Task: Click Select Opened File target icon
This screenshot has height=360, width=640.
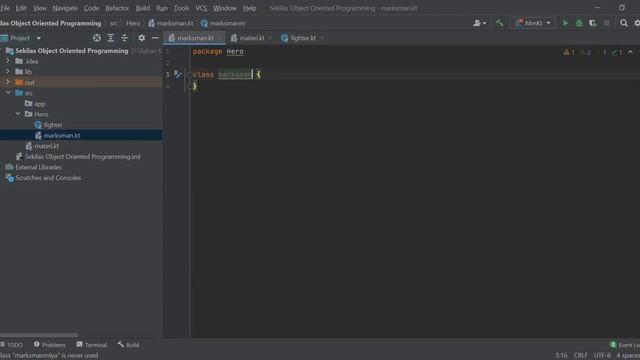Action: click(x=97, y=38)
